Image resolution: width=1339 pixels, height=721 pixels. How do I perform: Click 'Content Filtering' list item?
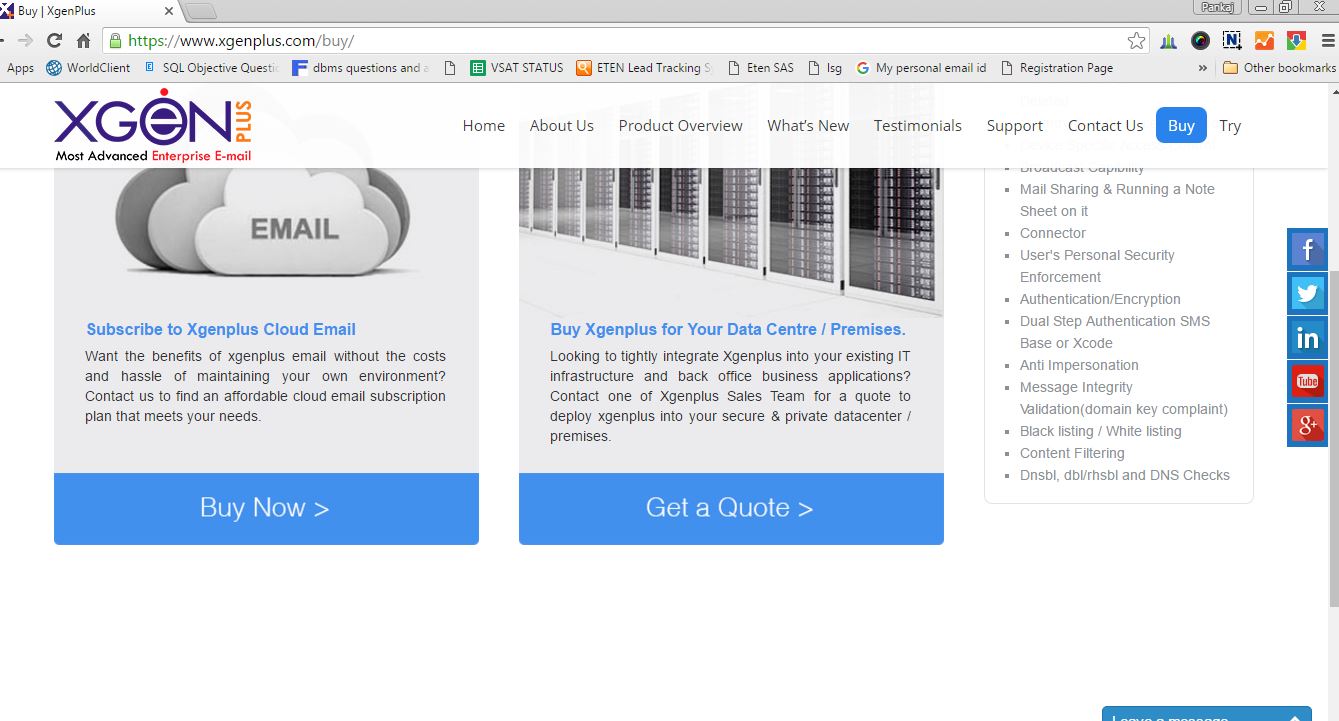click(x=1072, y=453)
